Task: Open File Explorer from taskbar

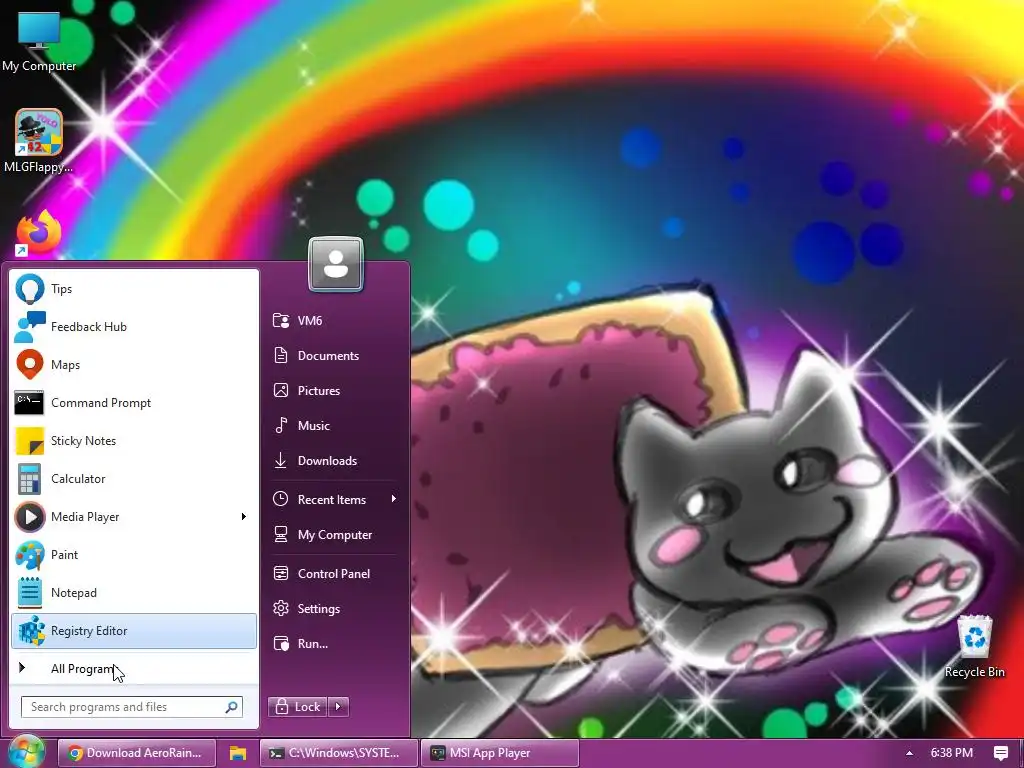Action: 238,753
